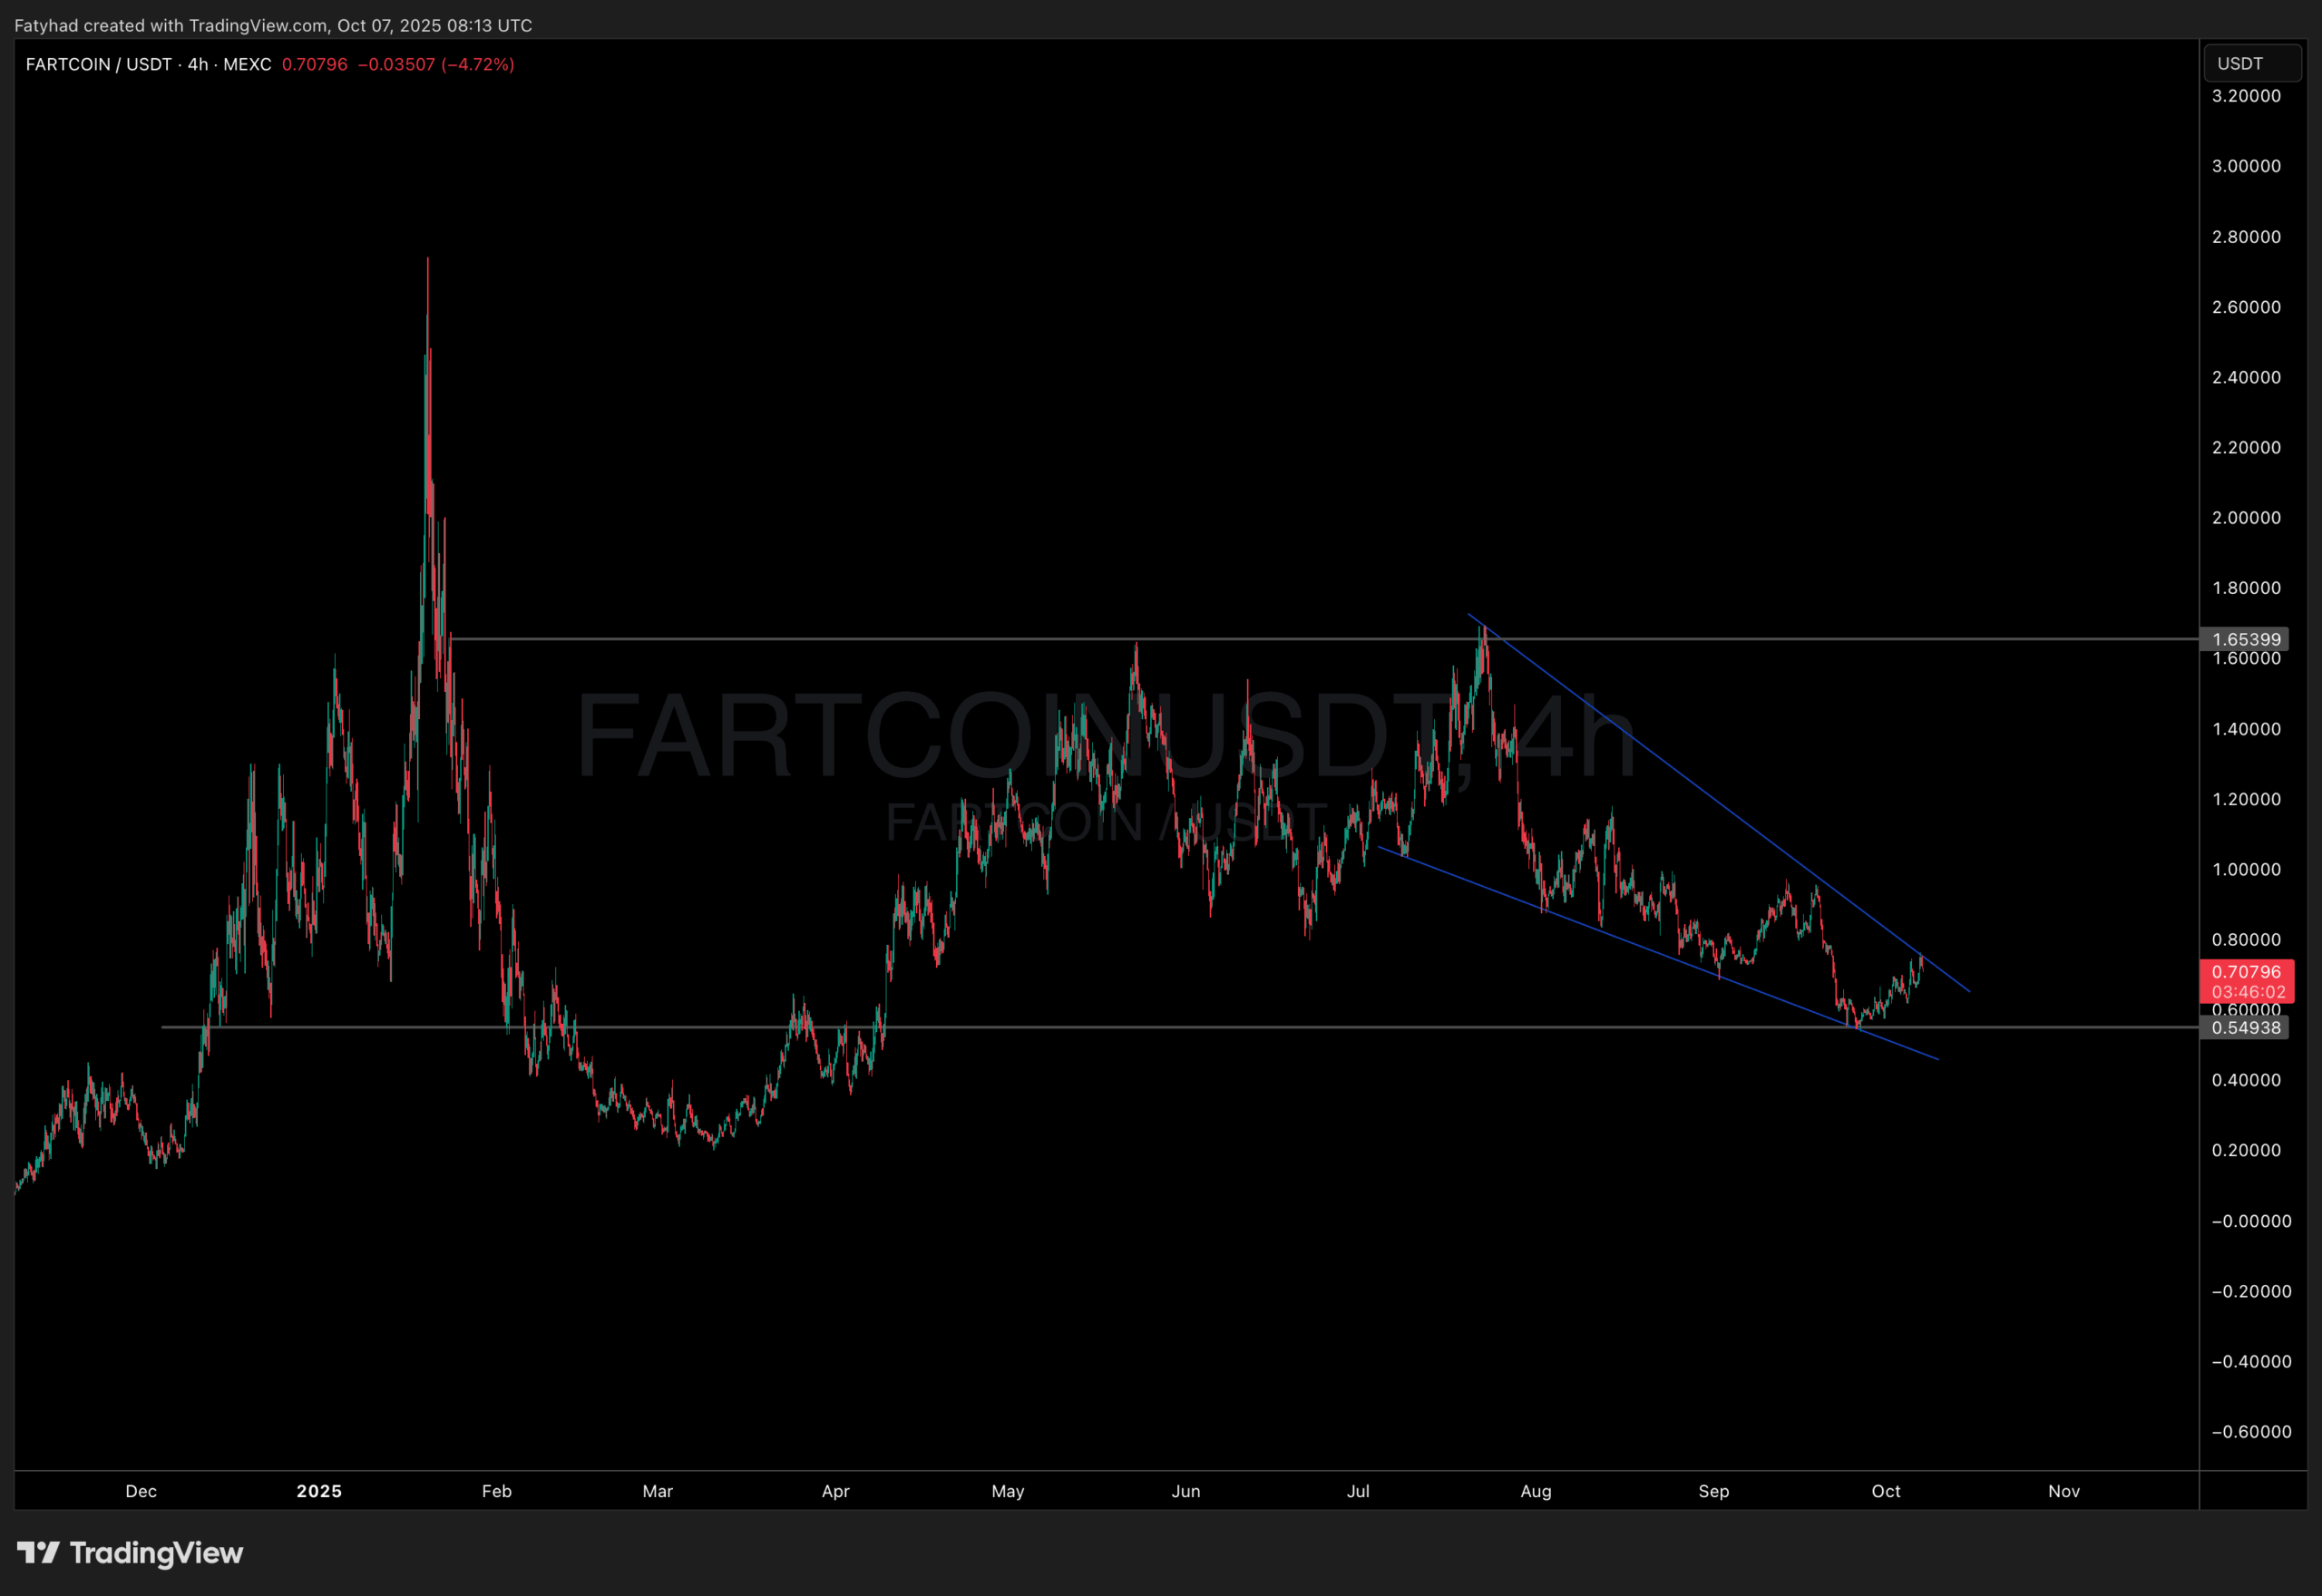Click the 4h interval label in header
Screen dimensions: 2322x1596
[x=198, y=64]
